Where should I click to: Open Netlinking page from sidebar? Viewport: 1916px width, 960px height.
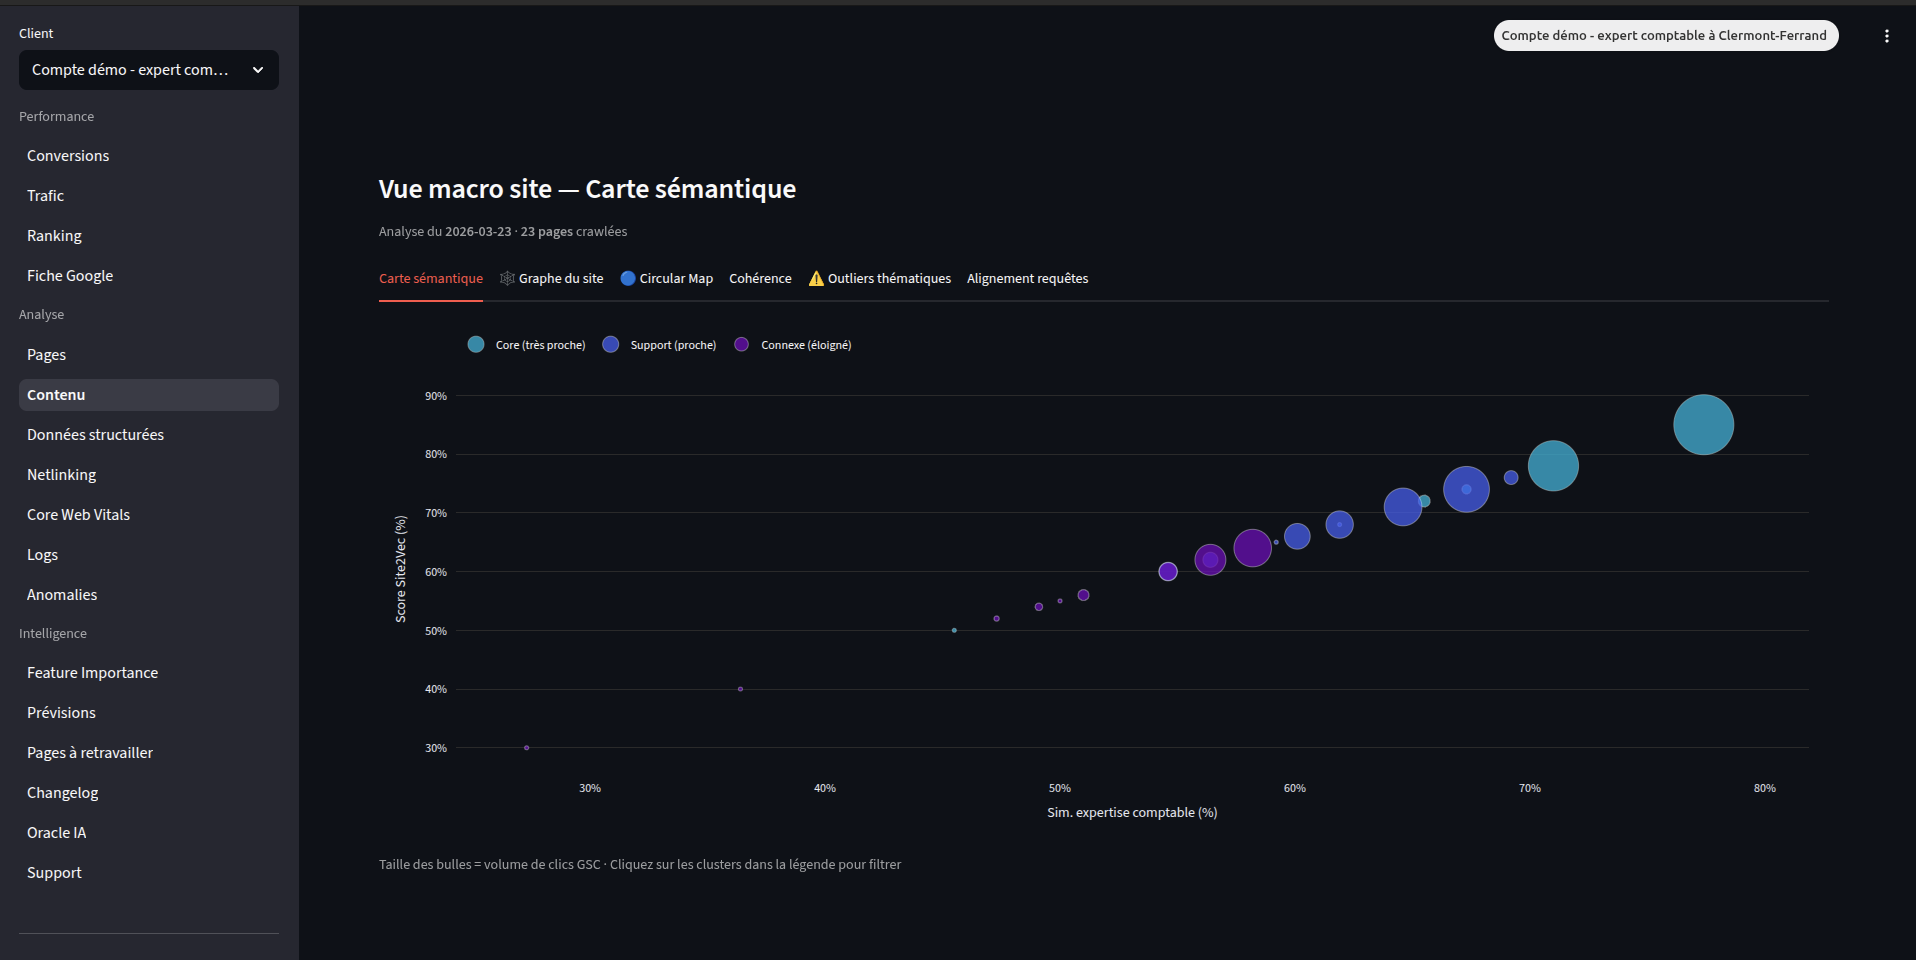pyautogui.click(x=62, y=475)
